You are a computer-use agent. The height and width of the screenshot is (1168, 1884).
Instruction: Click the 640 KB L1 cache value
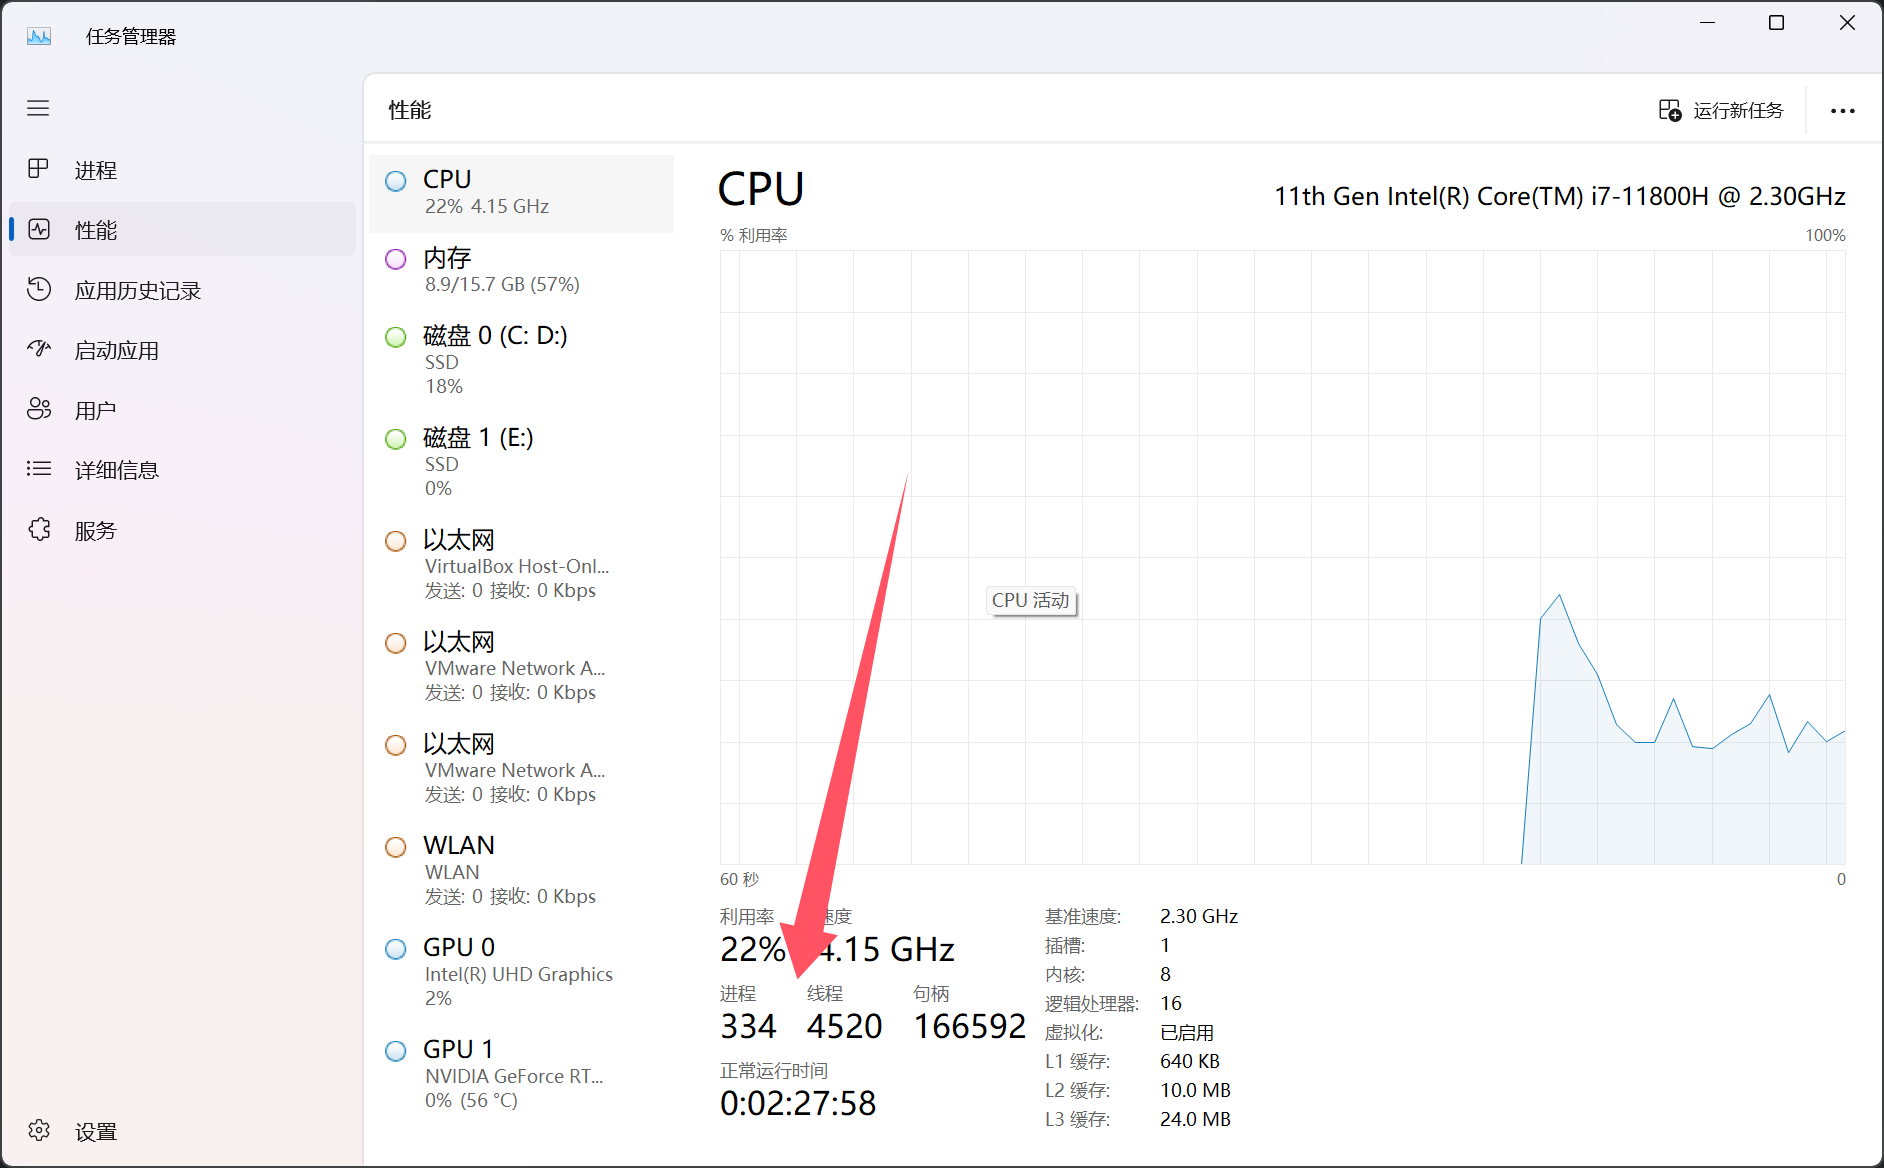pyautogui.click(x=1190, y=1061)
